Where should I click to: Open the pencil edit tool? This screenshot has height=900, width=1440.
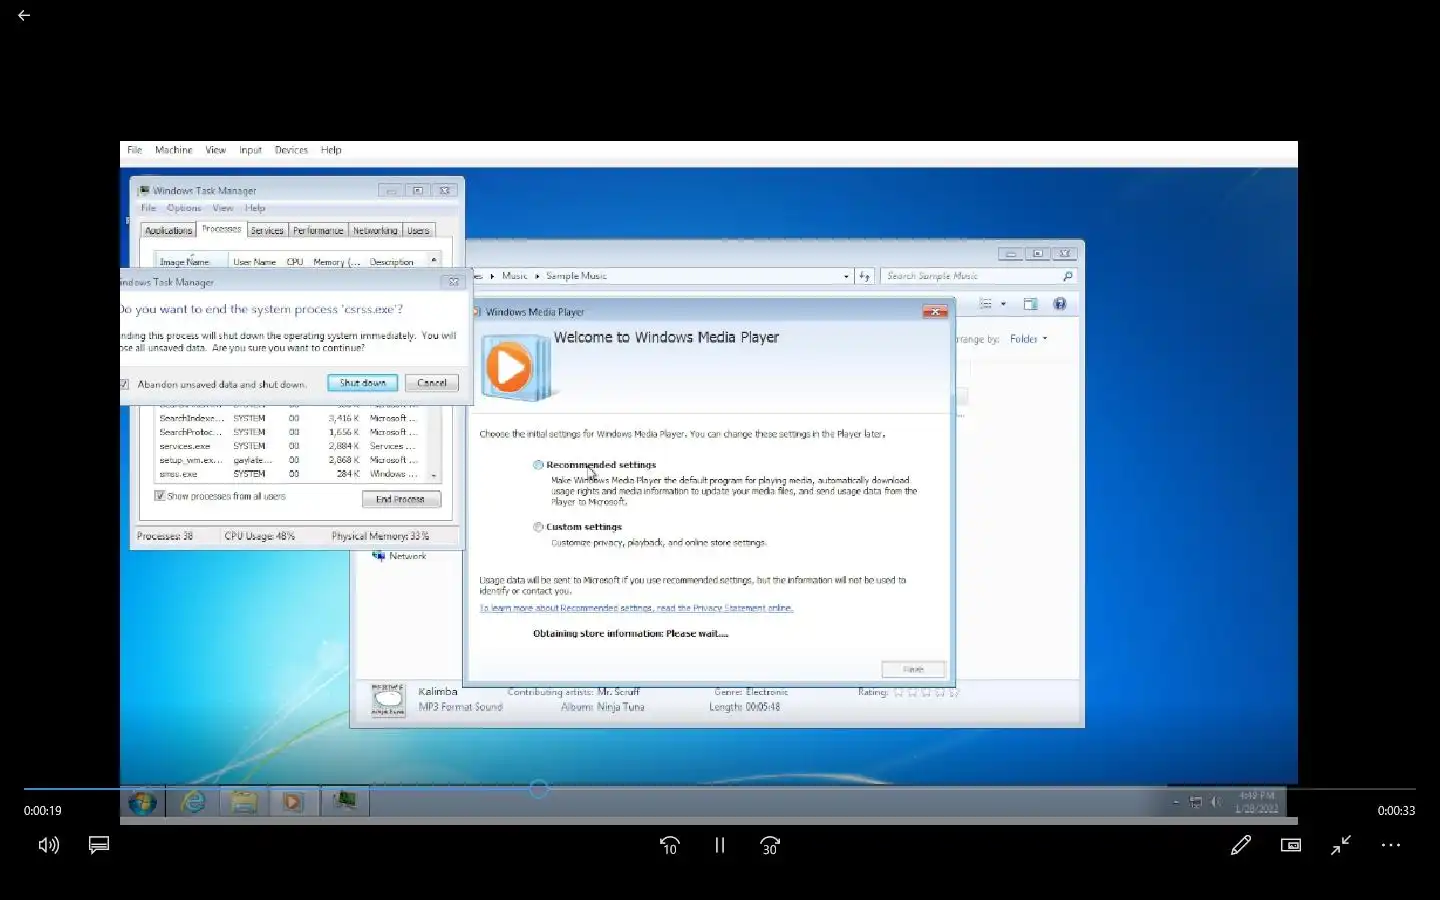click(1241, 845)
